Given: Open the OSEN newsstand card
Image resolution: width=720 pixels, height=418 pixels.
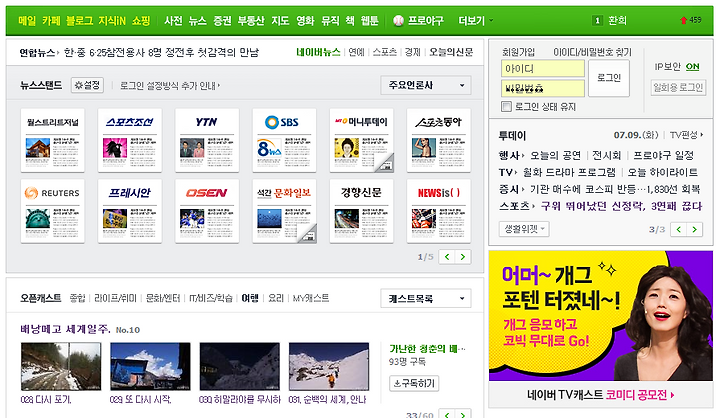Looking at the screenshot, I should click(207, 211).
